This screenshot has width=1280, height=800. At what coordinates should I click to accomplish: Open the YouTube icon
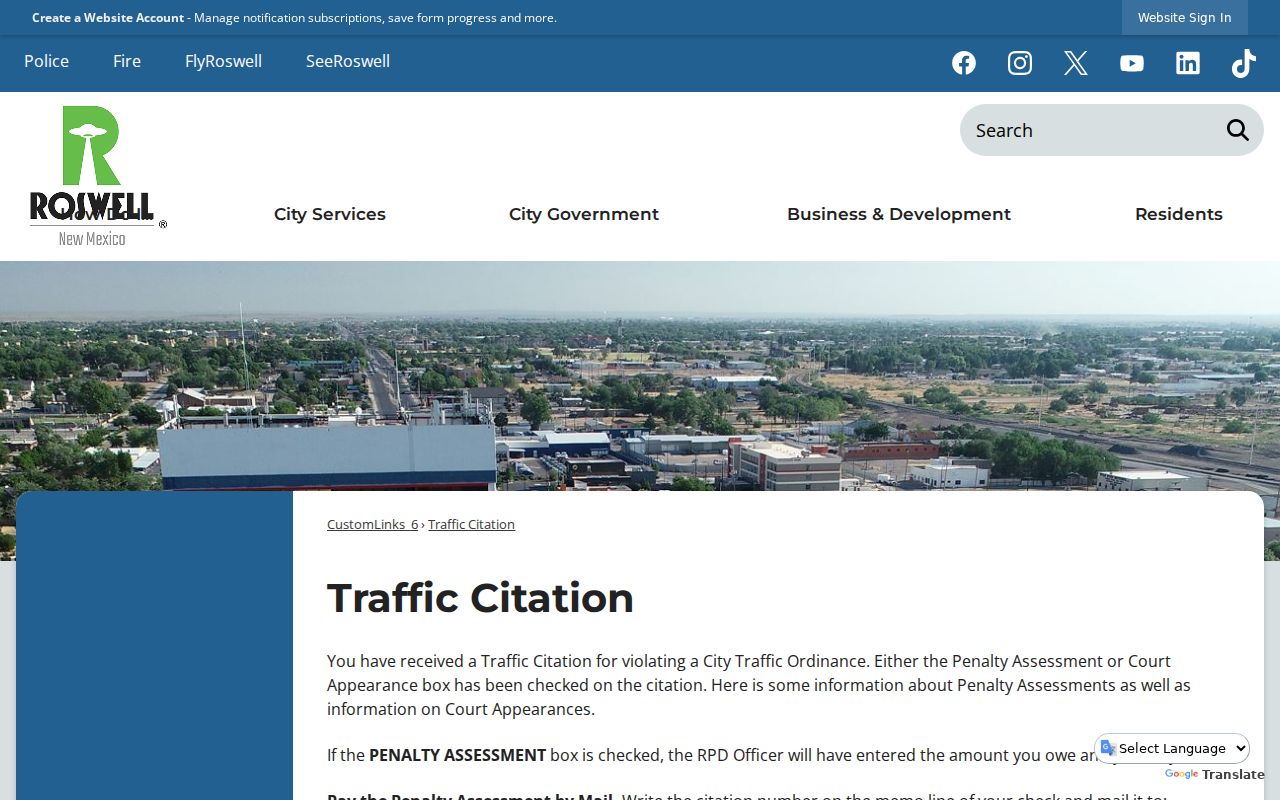[x=1132, y=63]
